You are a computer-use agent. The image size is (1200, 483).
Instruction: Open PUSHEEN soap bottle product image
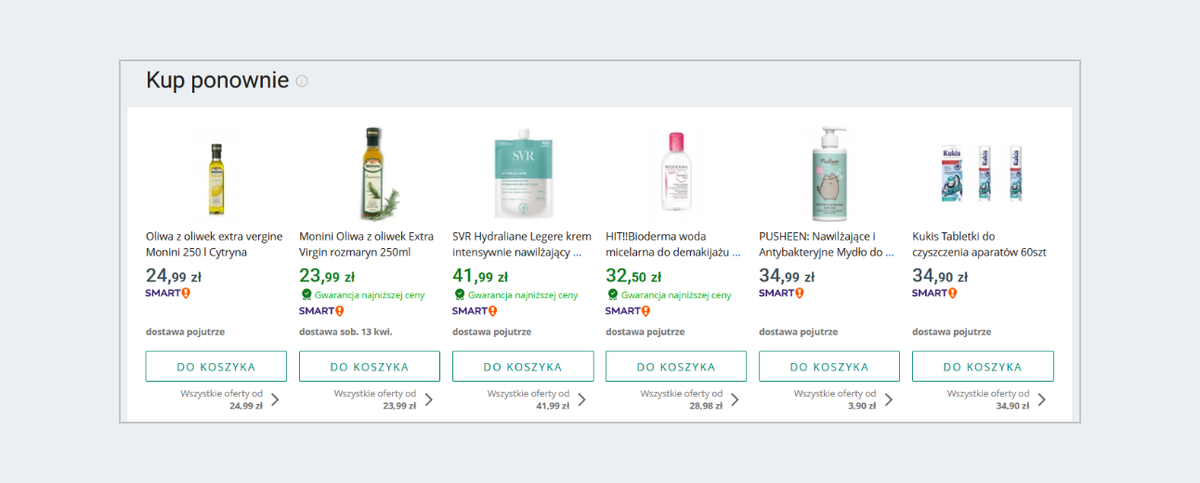click(827, 174)
